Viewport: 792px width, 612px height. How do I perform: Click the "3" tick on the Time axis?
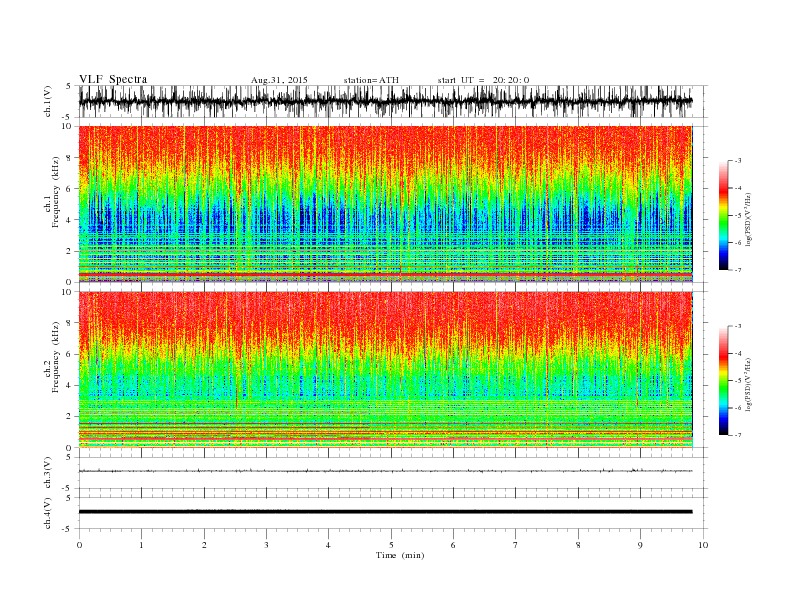(266, 545)
